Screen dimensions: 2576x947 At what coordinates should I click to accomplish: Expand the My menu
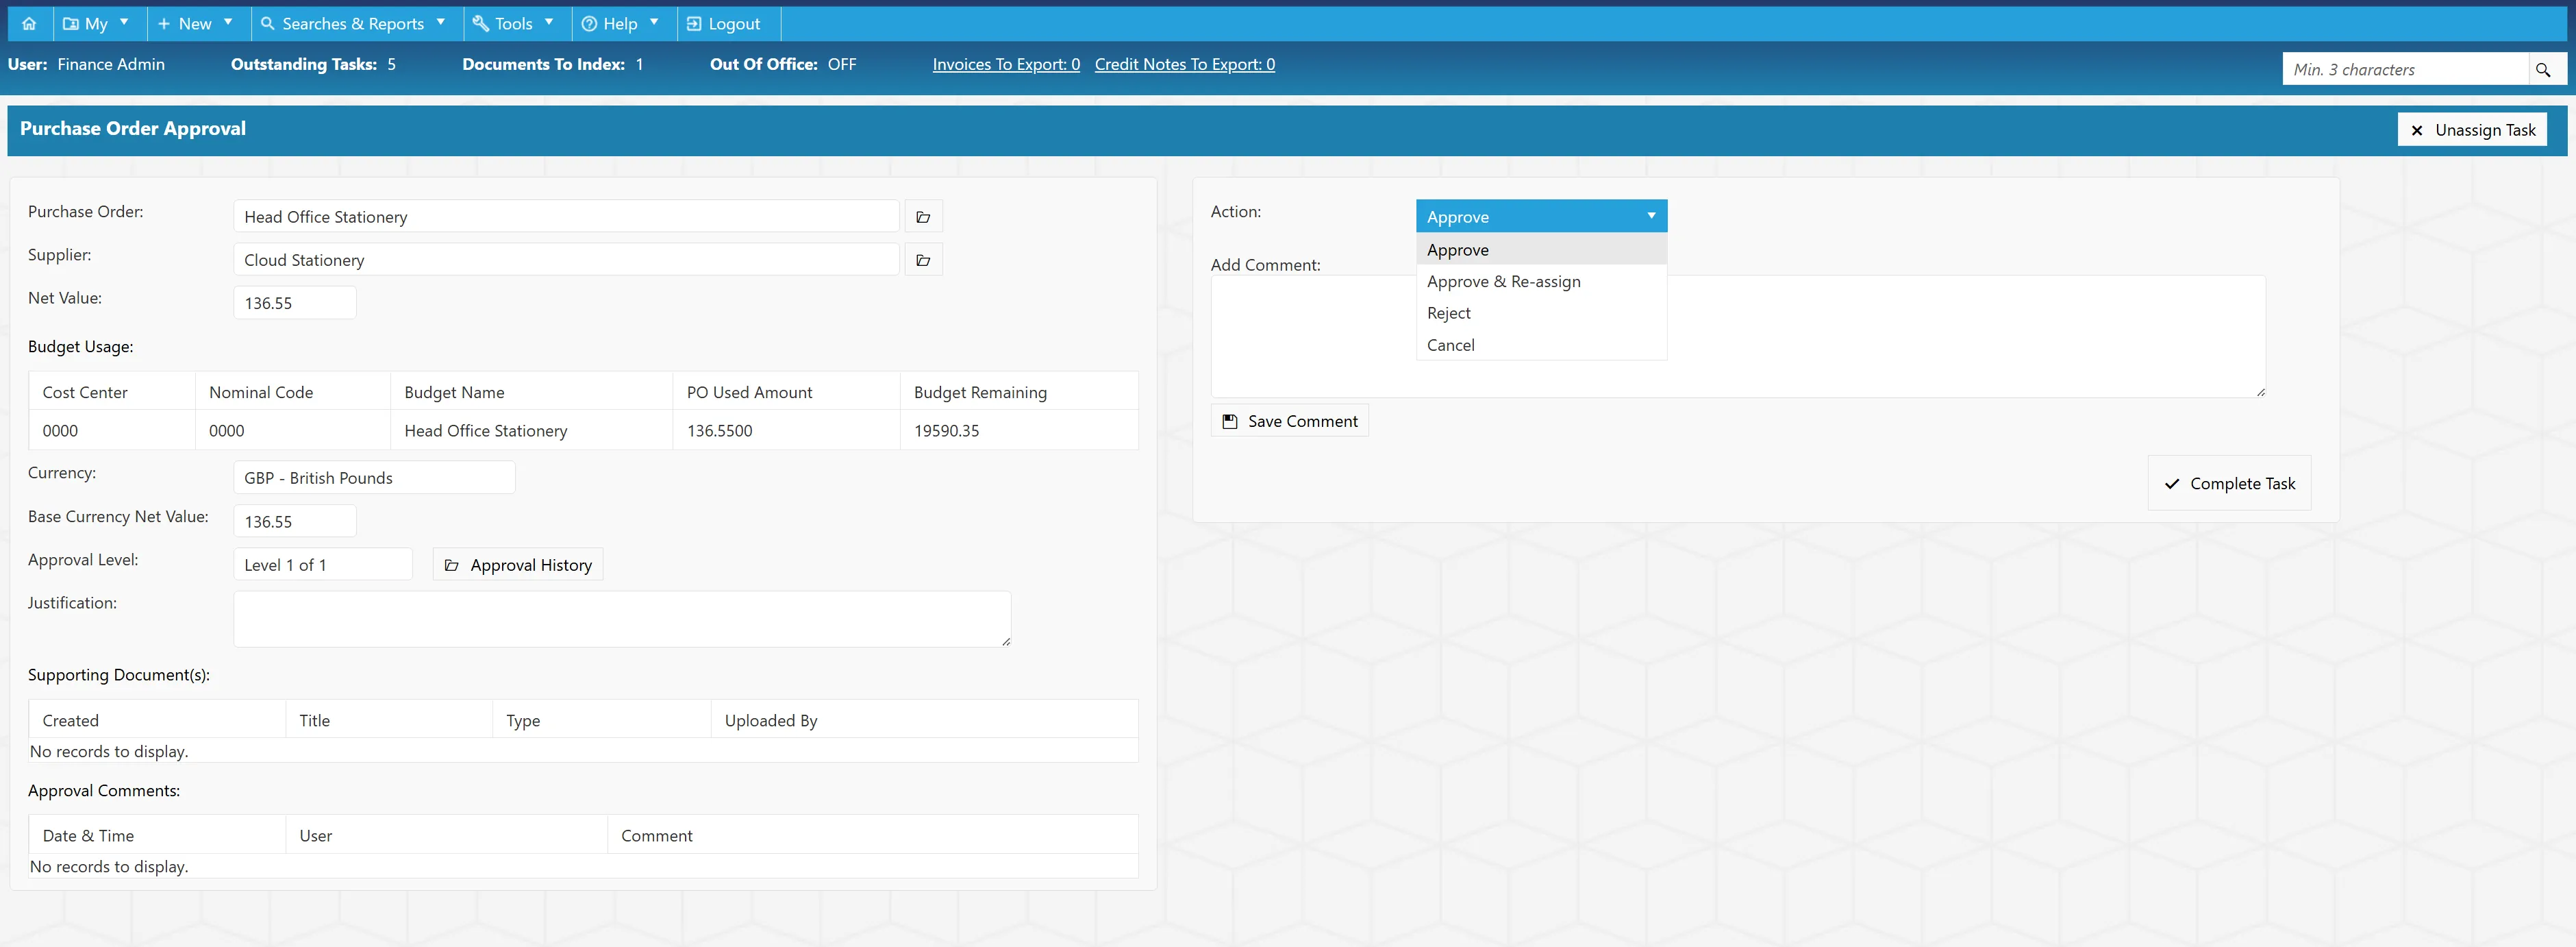(x=96, y=24)
